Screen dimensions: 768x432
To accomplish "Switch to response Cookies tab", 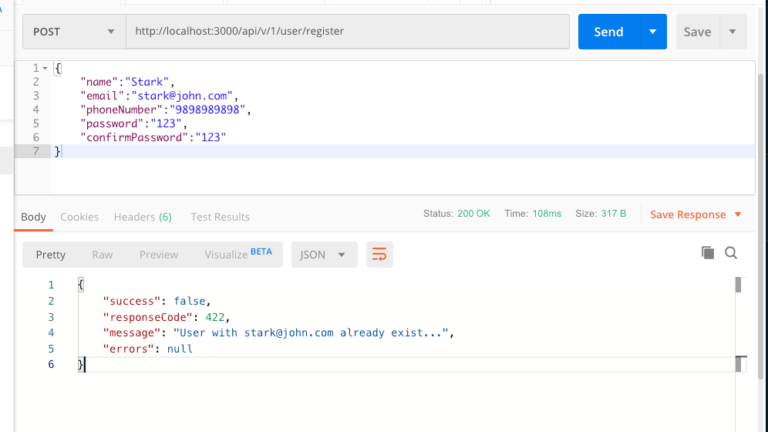I will pyautogui.click(x=79, y=217).
